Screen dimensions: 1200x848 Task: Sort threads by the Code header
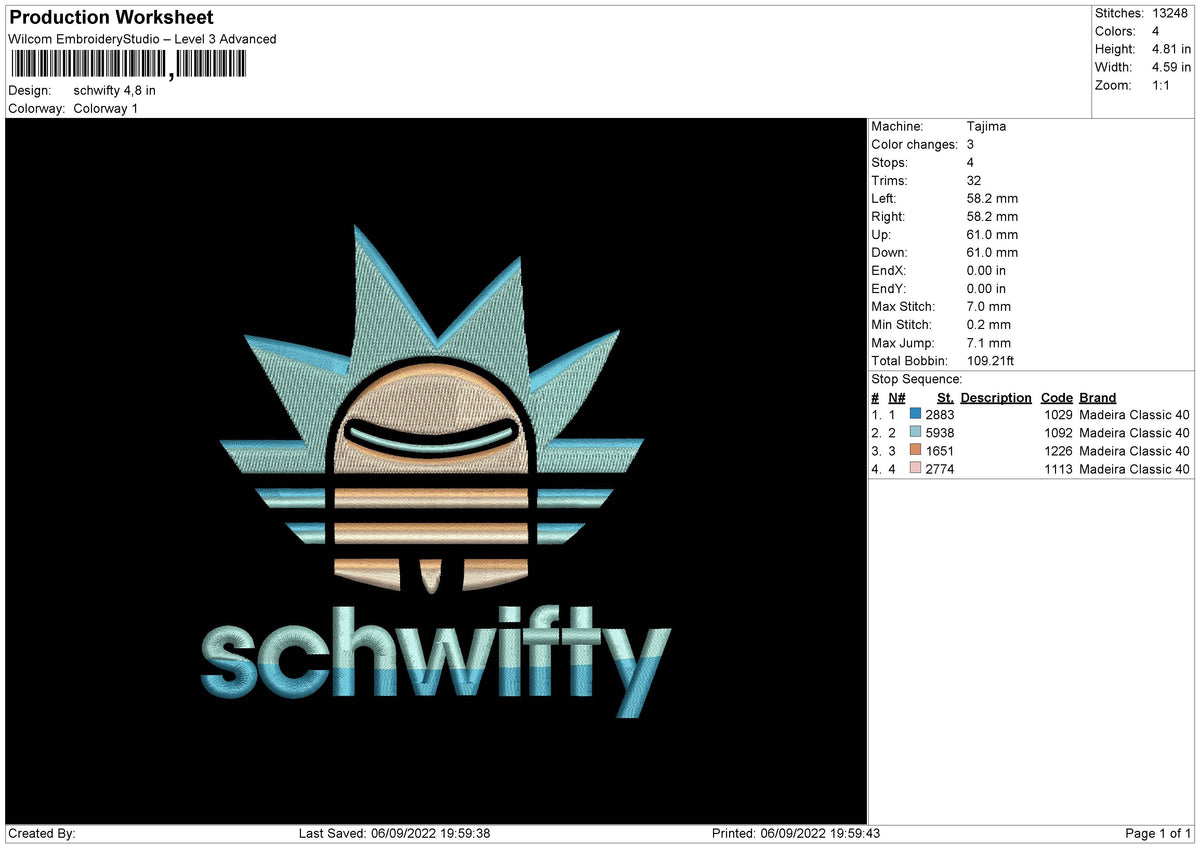tap(1057, 397)
